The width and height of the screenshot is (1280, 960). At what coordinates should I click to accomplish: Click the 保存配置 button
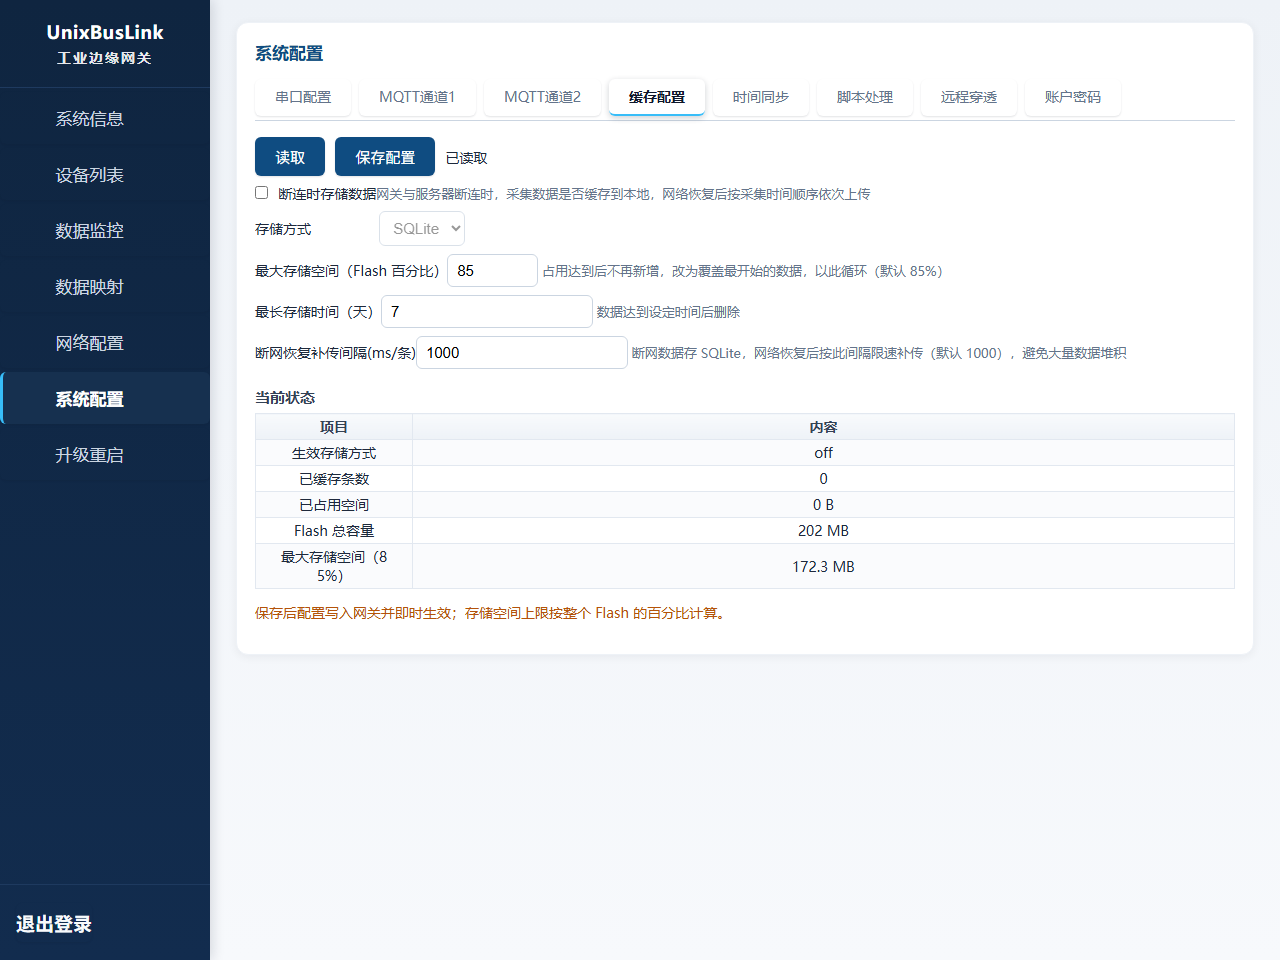(x=385, y=157)
